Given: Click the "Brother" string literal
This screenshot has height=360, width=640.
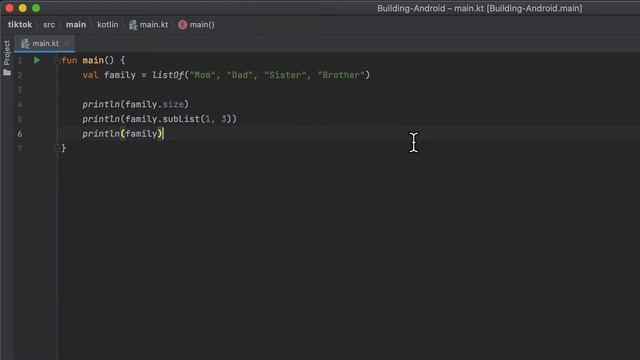Looking at the screenshot, I should (x=341, y=75).
